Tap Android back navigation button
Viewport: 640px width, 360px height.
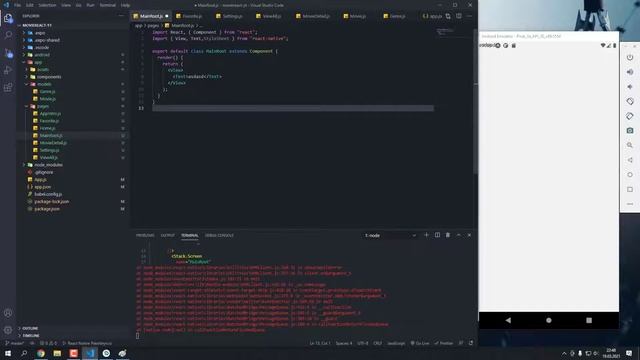tap(508, 320)
